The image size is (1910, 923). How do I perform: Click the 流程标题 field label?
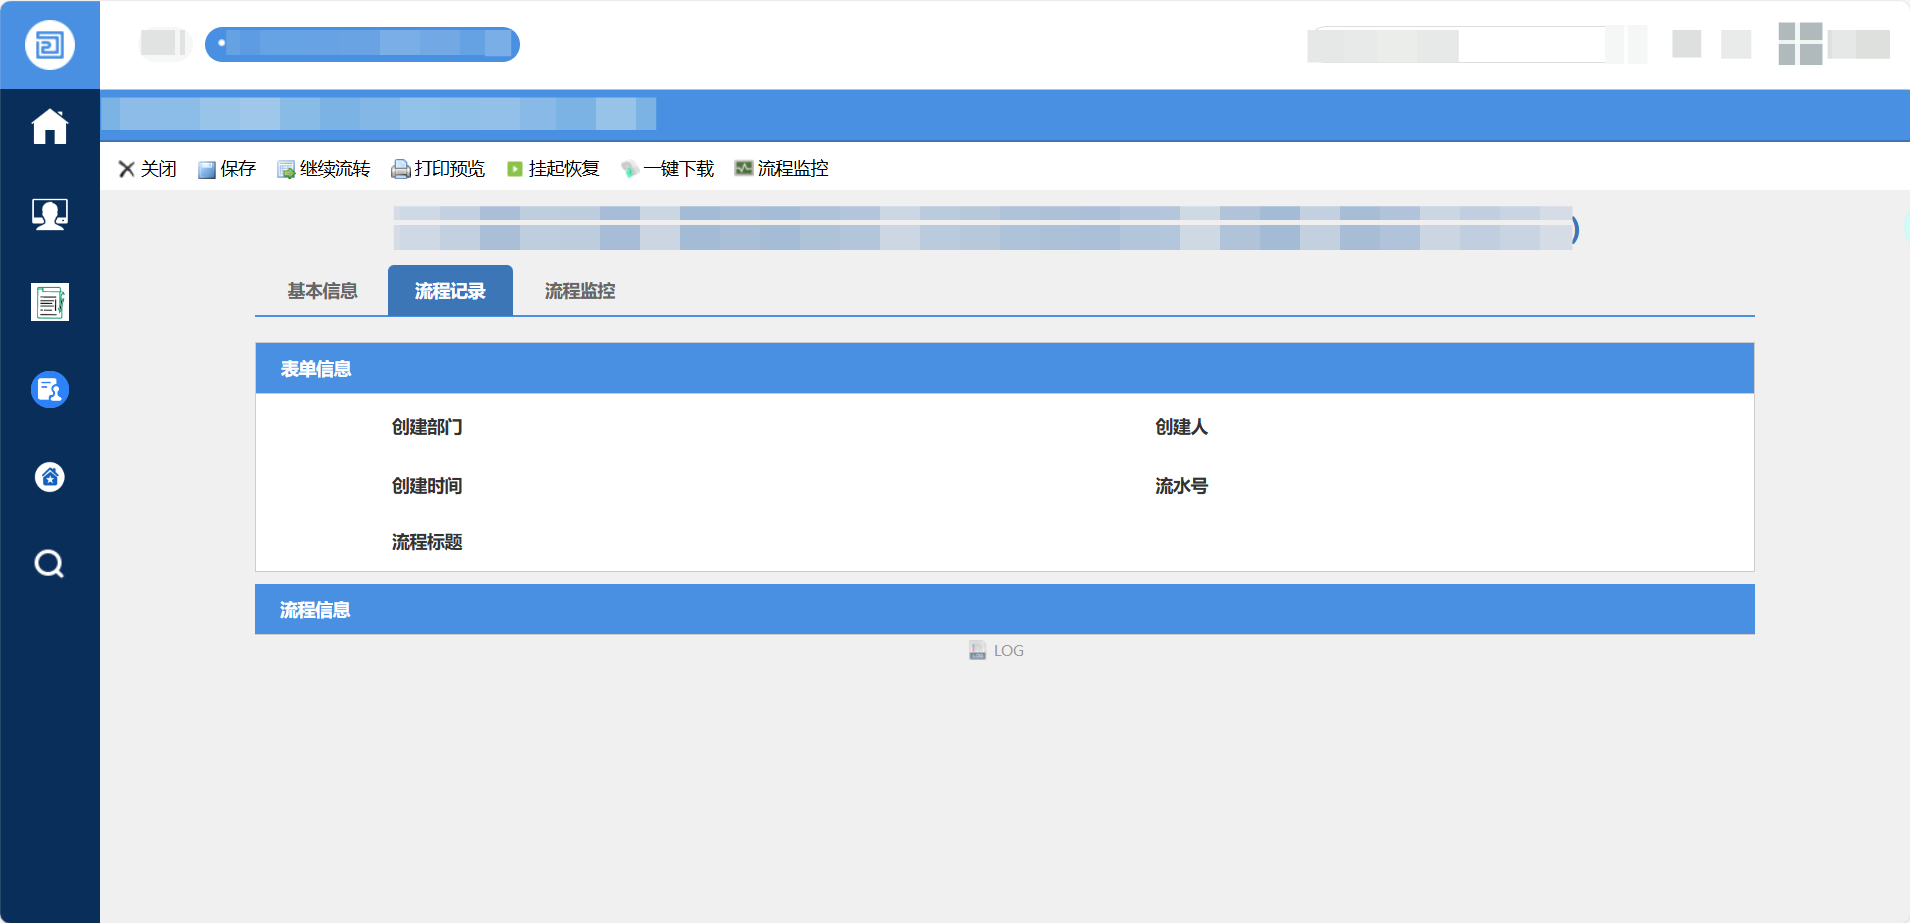point(427,542)
